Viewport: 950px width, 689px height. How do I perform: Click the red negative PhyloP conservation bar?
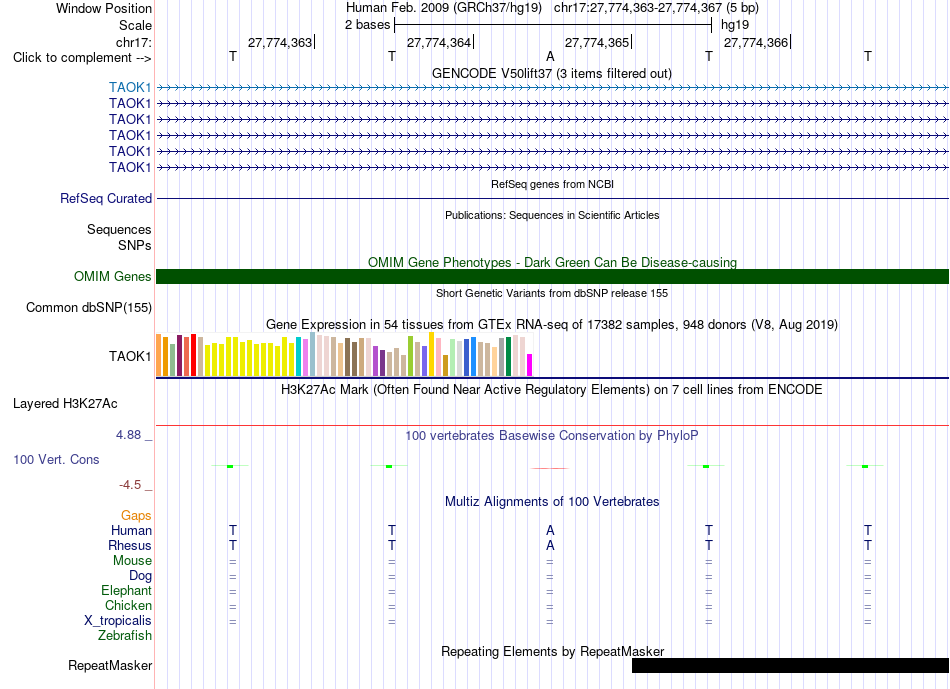click(x=550, y=468)
